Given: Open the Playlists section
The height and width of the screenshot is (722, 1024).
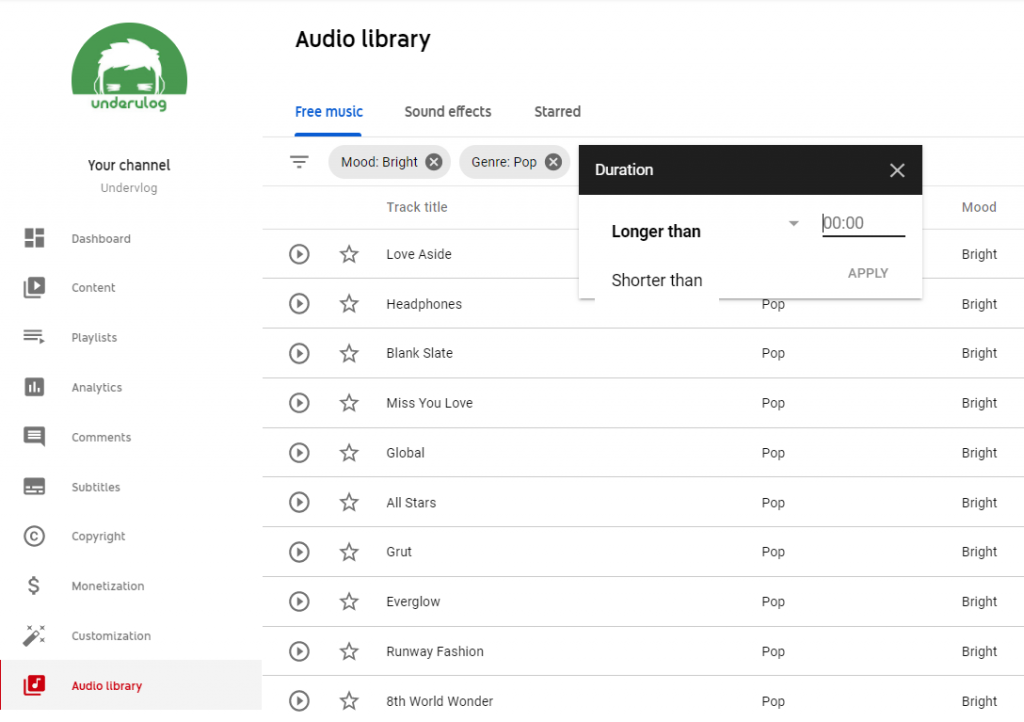Looking at the screenshot, I should click(x=94, y=337).
